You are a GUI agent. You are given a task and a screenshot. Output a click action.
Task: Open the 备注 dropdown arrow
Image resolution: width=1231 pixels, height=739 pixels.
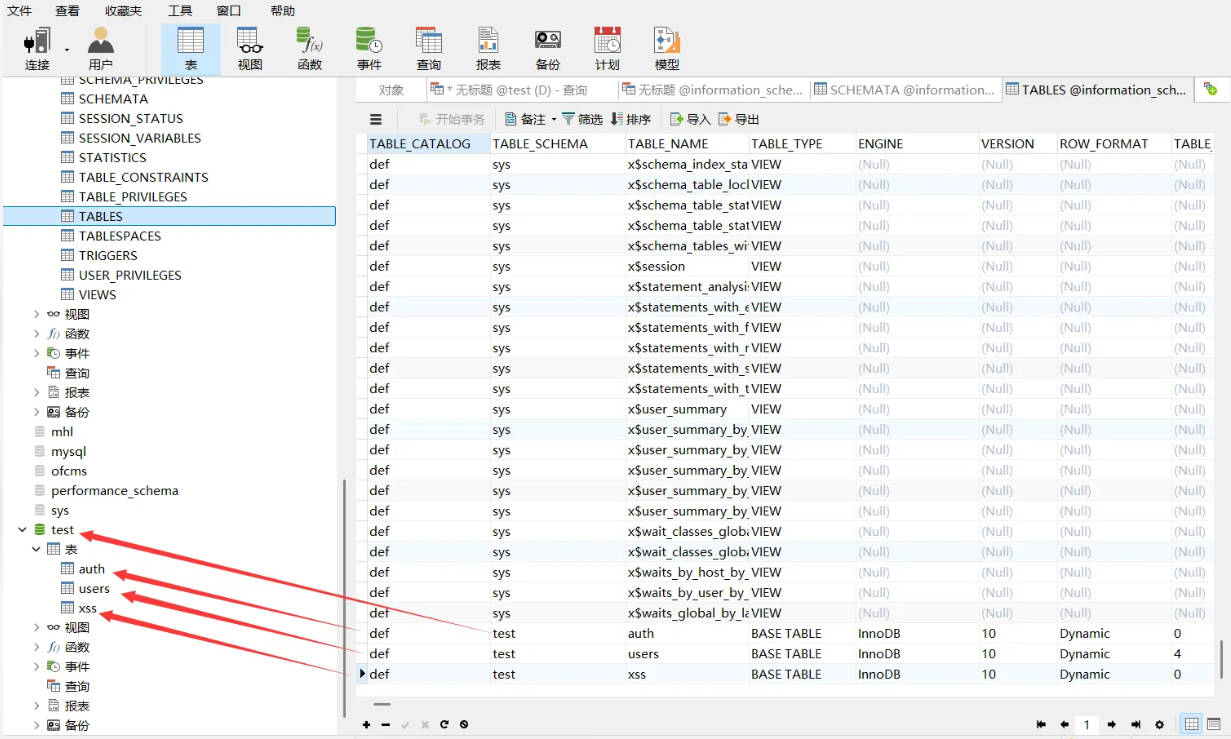click(553, 119)
